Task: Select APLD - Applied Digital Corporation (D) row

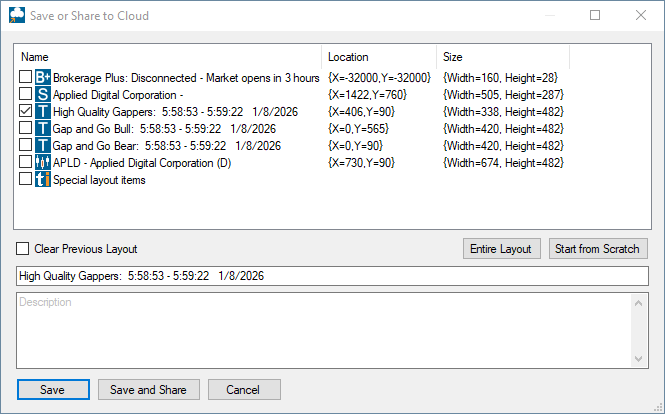Action: [142, 163]
